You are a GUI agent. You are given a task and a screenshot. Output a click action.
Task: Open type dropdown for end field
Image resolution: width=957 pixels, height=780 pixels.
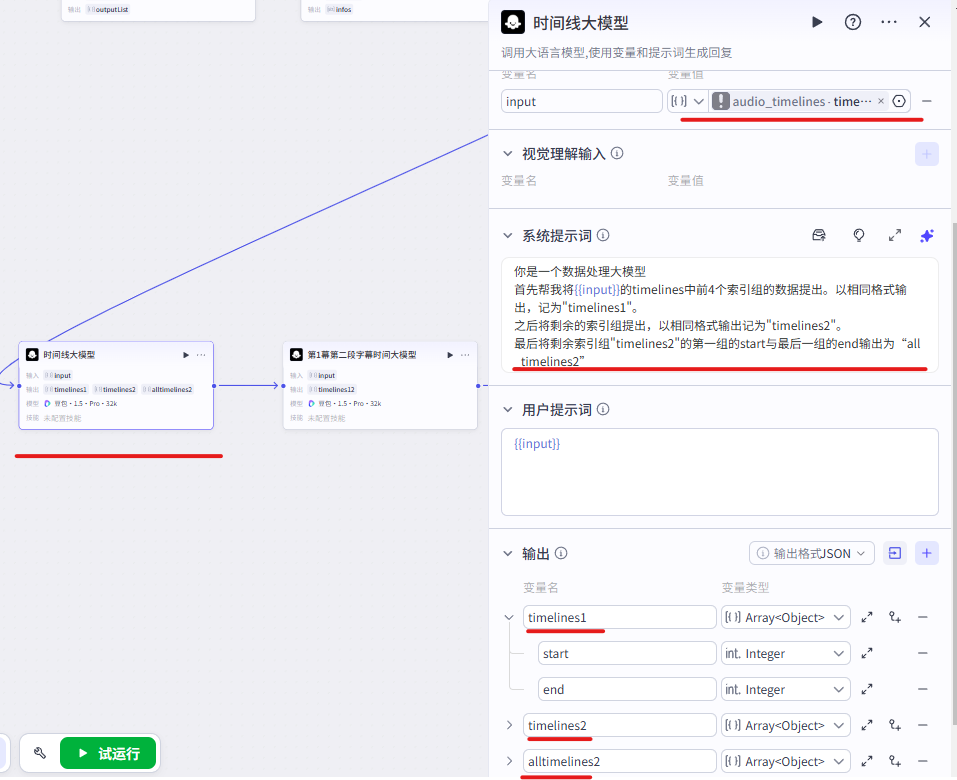tap(786, 690)
